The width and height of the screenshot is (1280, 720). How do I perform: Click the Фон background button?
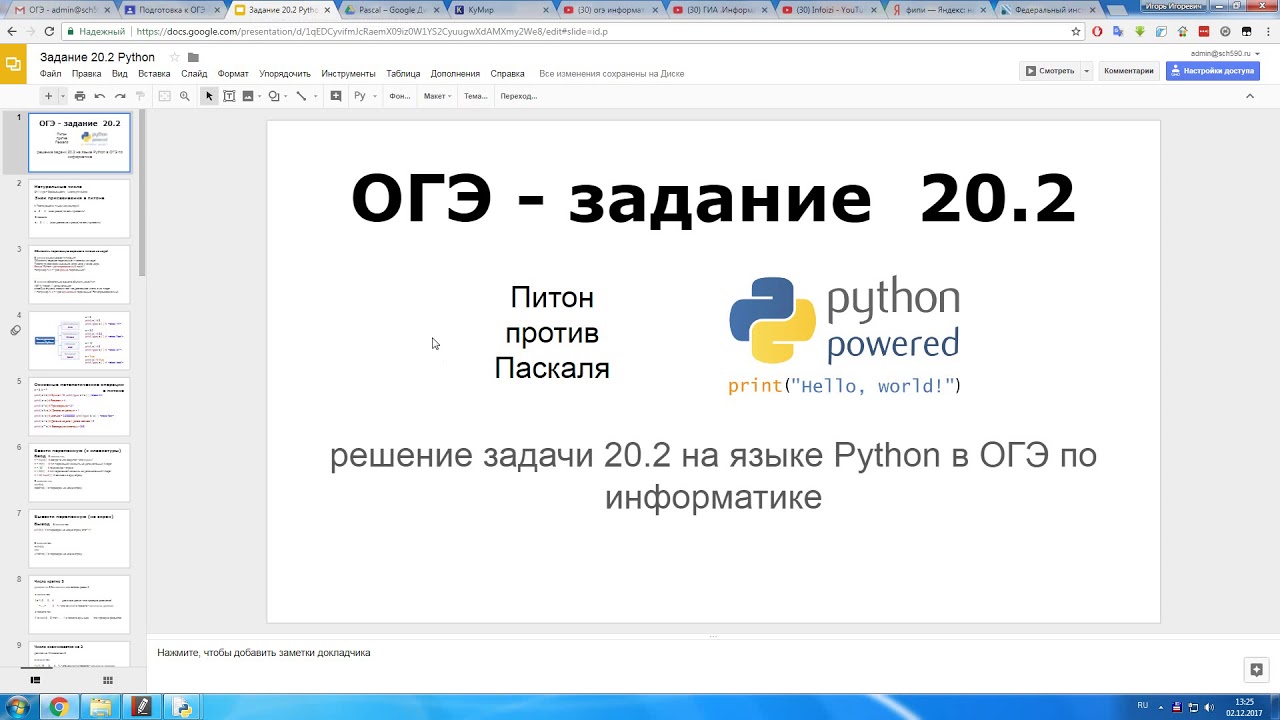(399, 96)
